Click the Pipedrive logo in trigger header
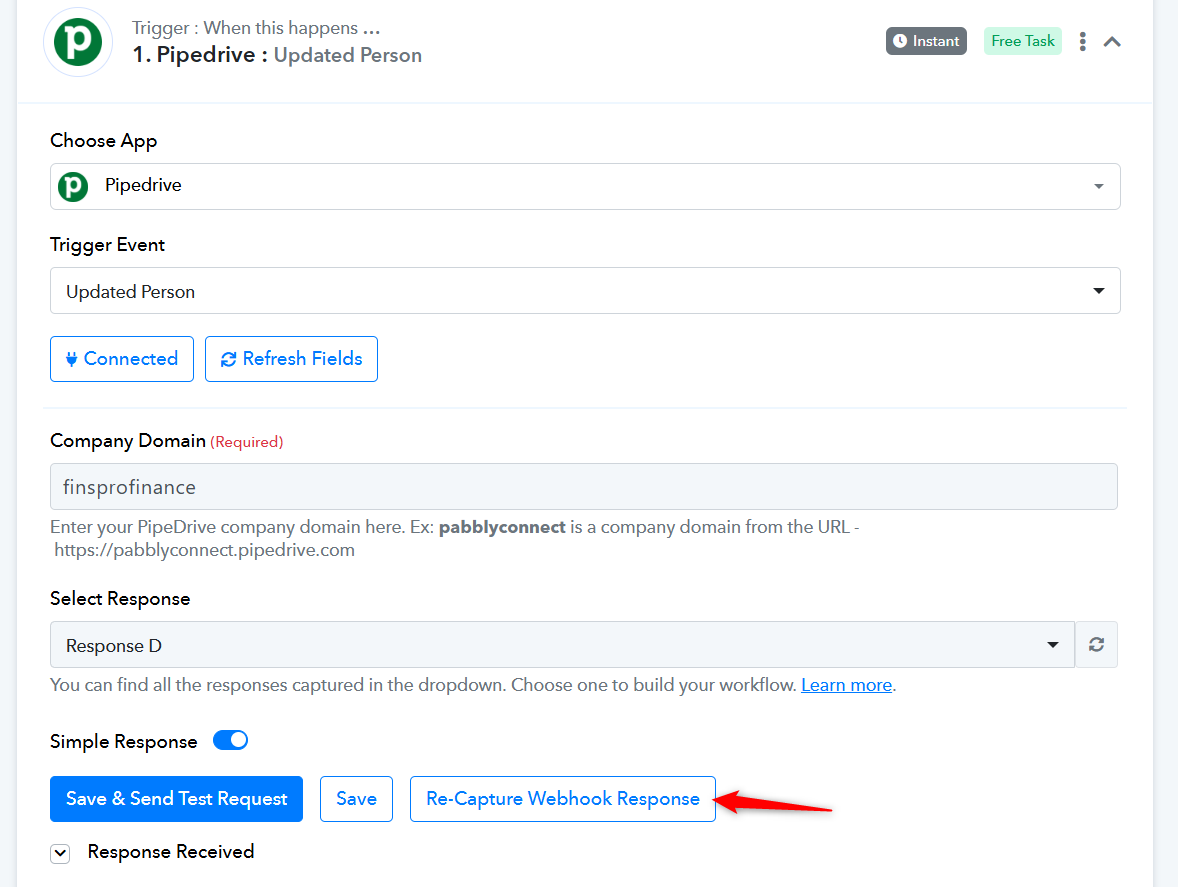1178x887 pixels. pyautogui.click(x=78, y=42)
